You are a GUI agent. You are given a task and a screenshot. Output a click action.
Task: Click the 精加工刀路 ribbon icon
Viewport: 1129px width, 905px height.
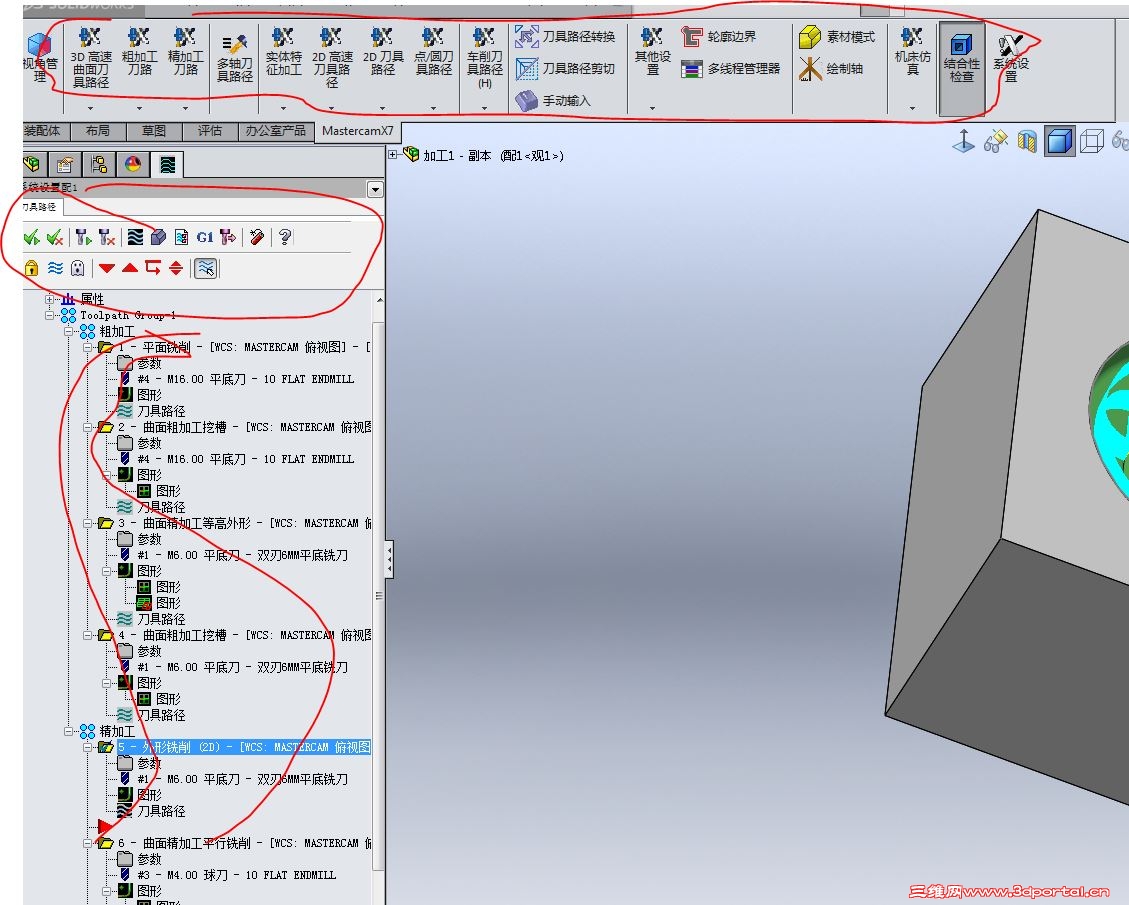tap(185, 52)
